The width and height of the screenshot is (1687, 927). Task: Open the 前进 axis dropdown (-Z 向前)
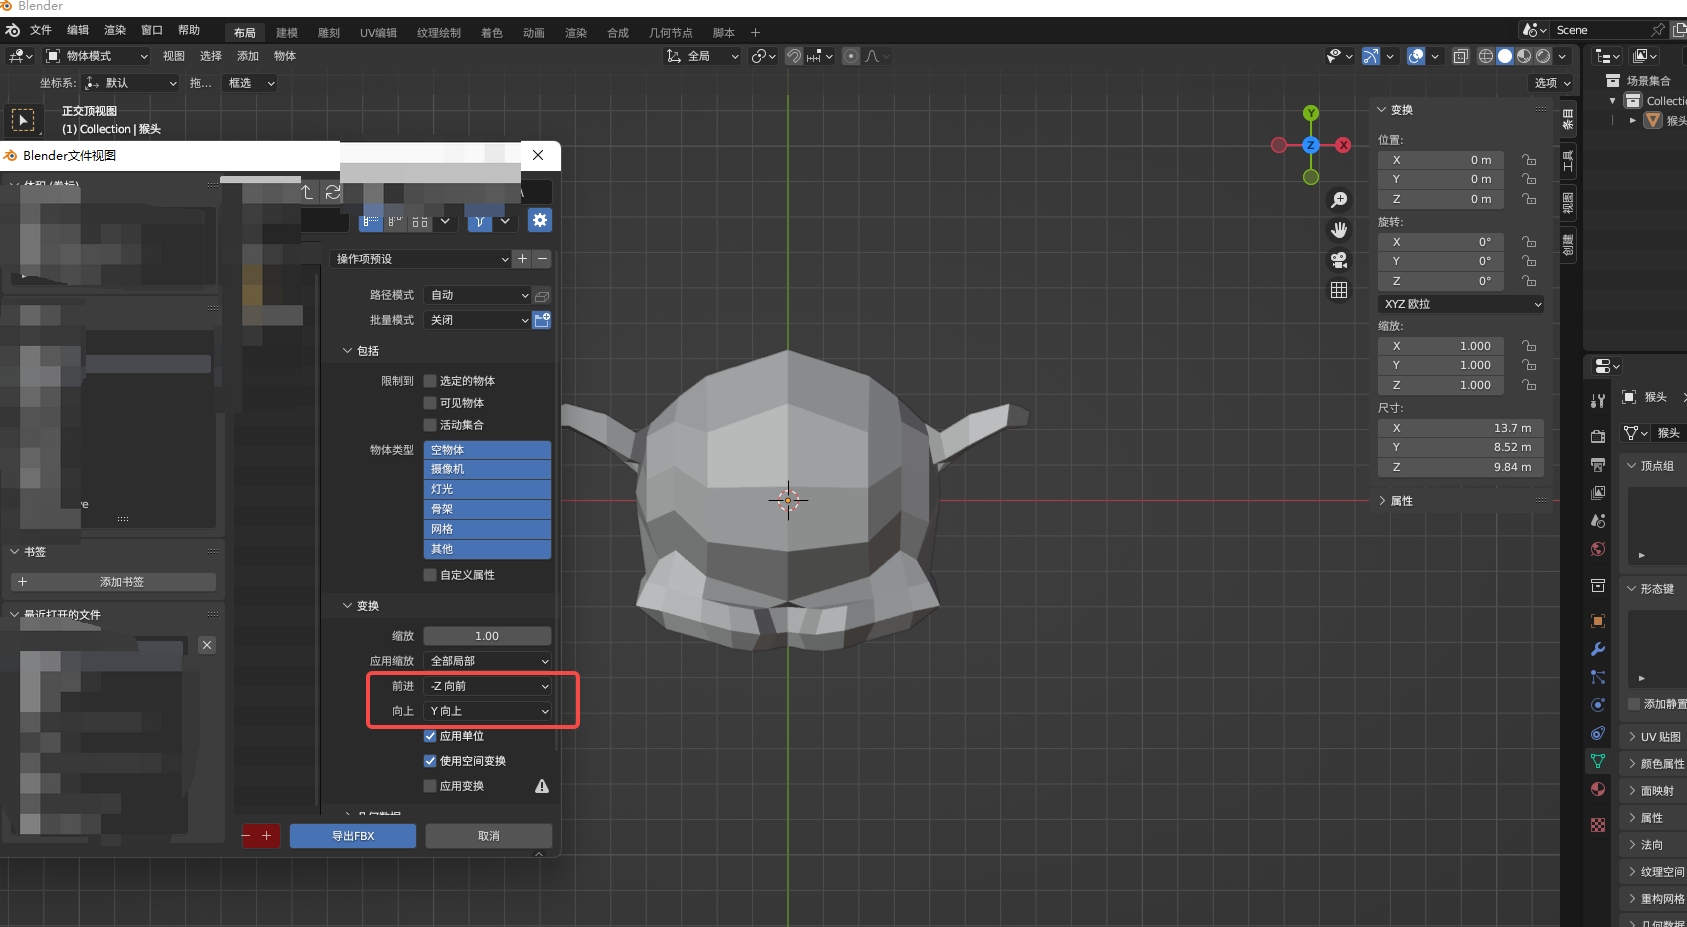(x=488, y=686)
